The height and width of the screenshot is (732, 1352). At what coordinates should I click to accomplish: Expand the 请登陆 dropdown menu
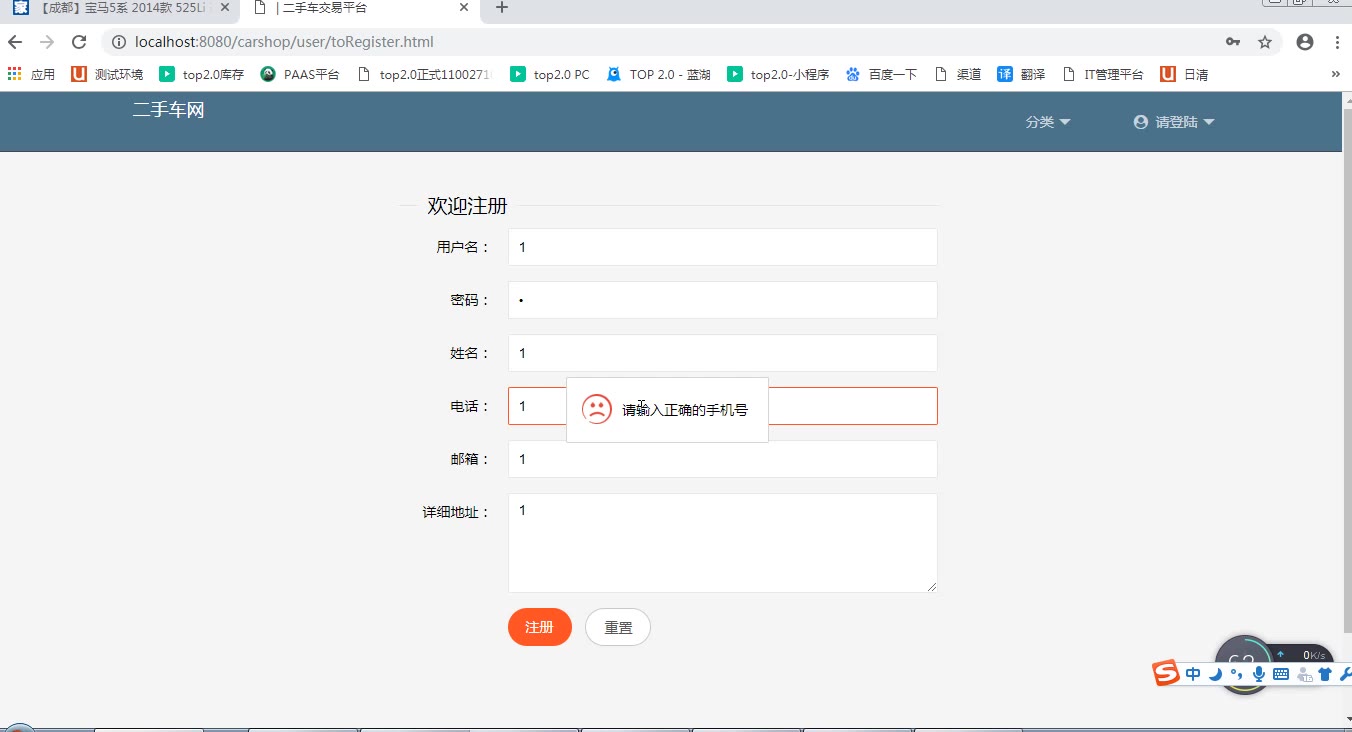[1174, 122]
